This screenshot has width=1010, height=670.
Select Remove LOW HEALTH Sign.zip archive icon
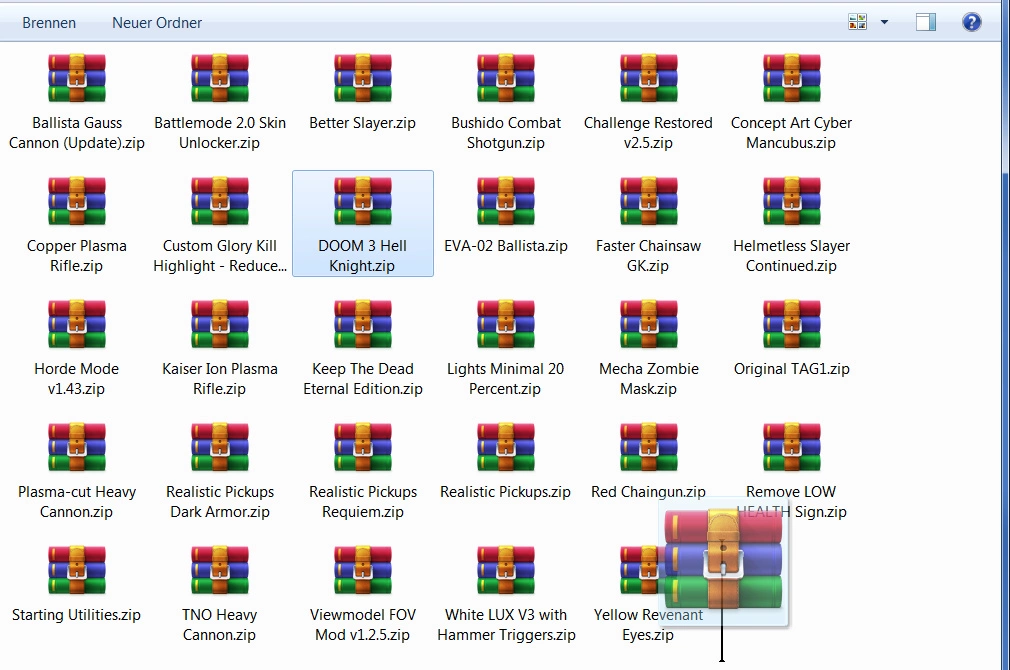(x=792, y=448)
